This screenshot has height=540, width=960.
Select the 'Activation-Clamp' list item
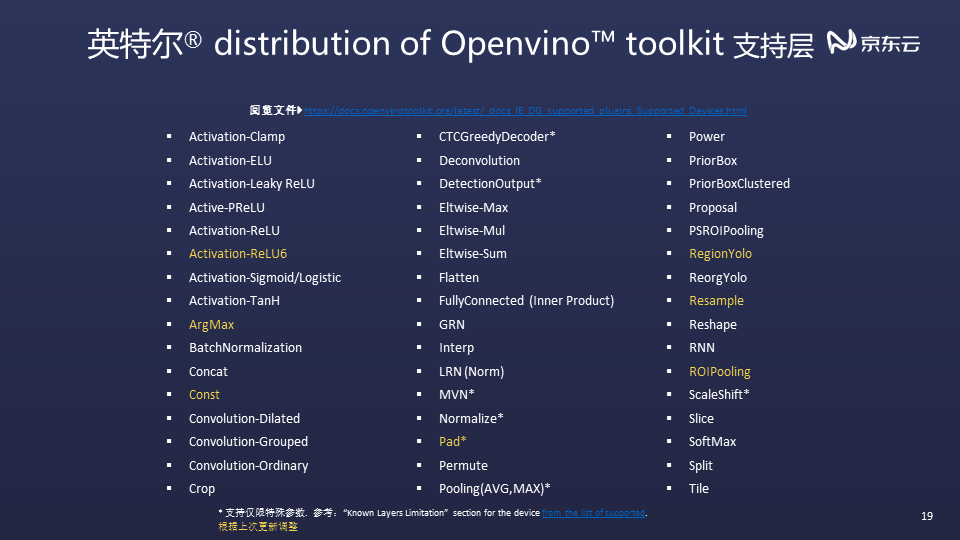237,137
